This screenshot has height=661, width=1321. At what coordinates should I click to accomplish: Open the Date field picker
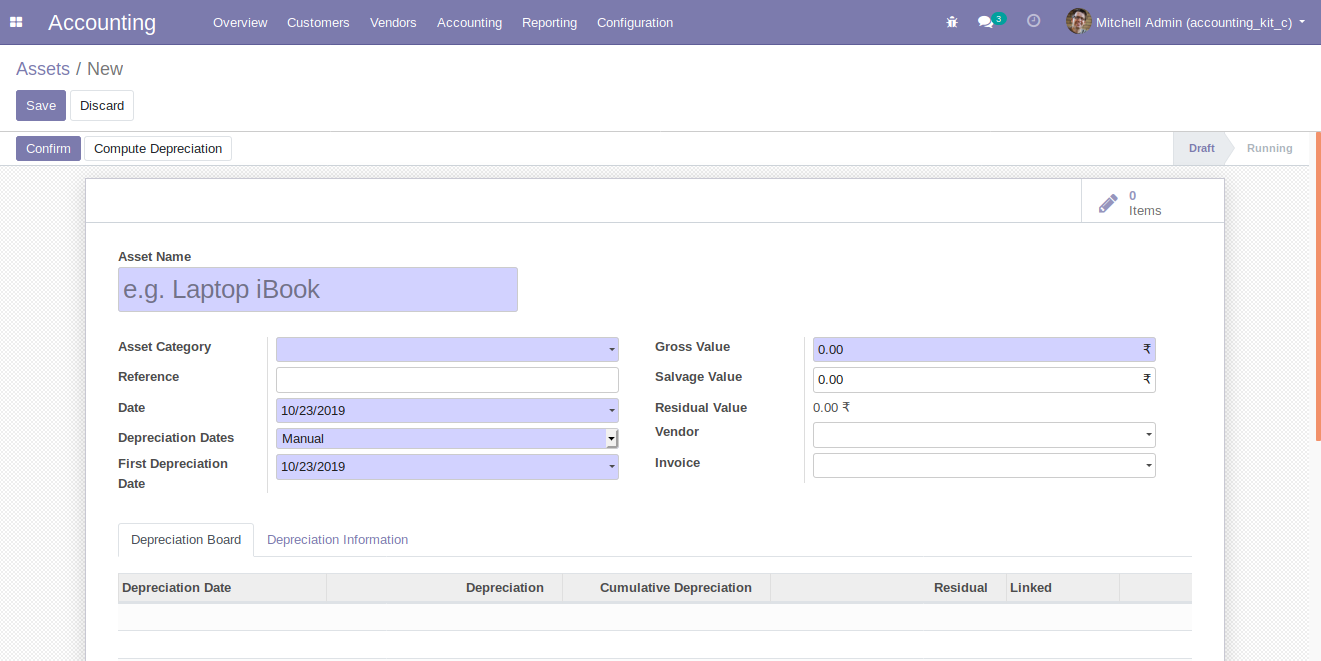tap(447, 410)
